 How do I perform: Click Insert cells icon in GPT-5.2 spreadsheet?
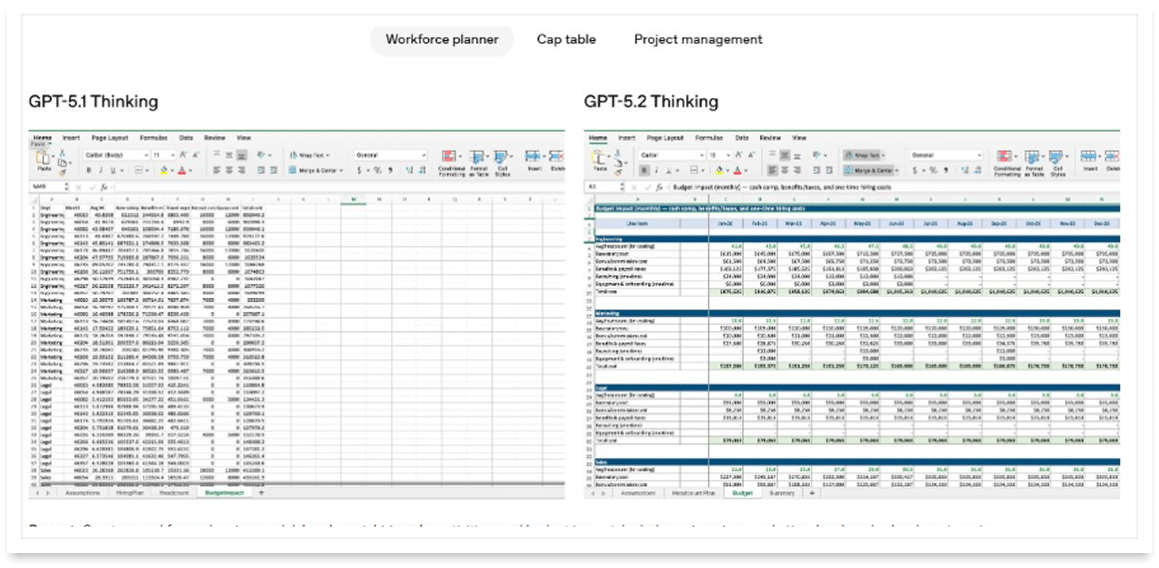(x=1088, y=156)
